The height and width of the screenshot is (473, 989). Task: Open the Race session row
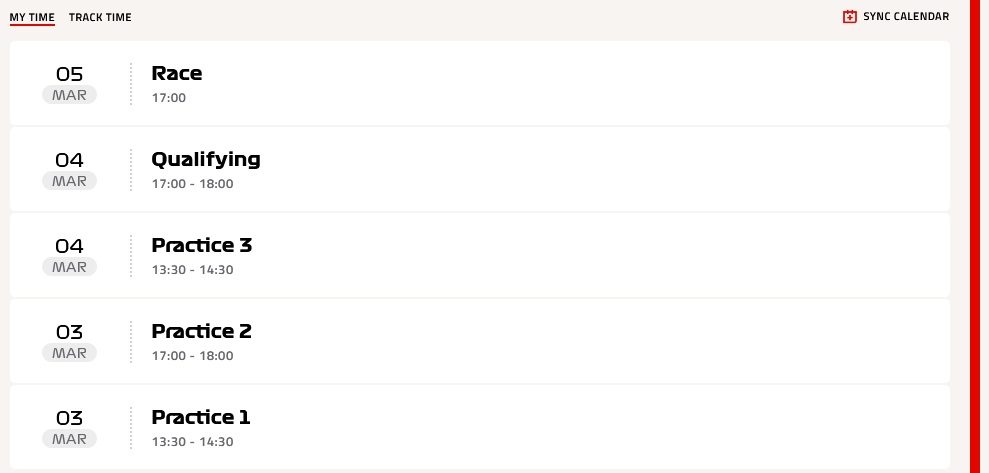[480, 83]
